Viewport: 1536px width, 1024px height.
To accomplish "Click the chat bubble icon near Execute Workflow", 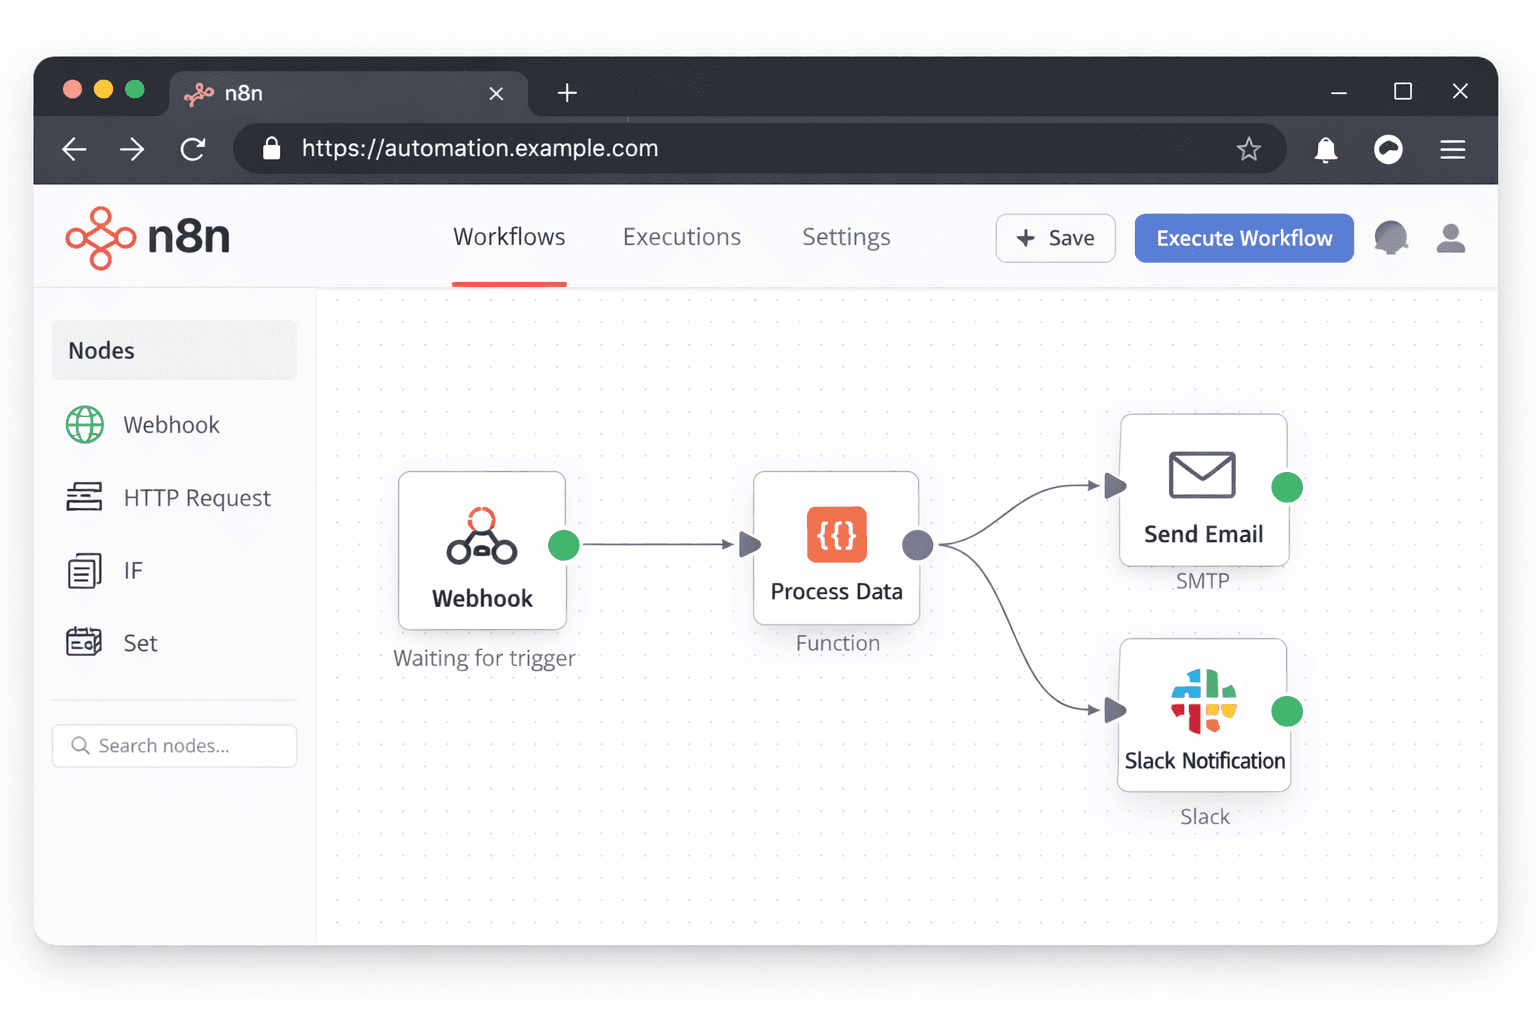I will point(1390,238).
